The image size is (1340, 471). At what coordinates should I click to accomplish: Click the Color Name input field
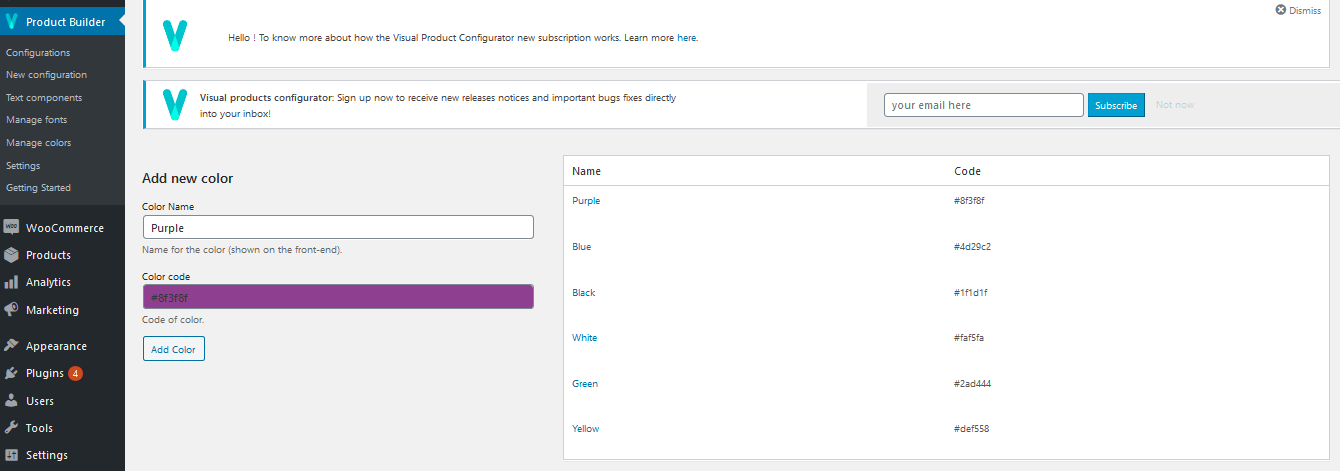click(x=338, y=228)
